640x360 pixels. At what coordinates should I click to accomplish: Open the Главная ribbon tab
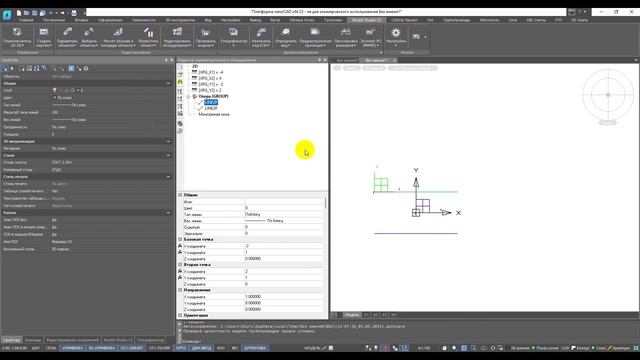[27, 20]
